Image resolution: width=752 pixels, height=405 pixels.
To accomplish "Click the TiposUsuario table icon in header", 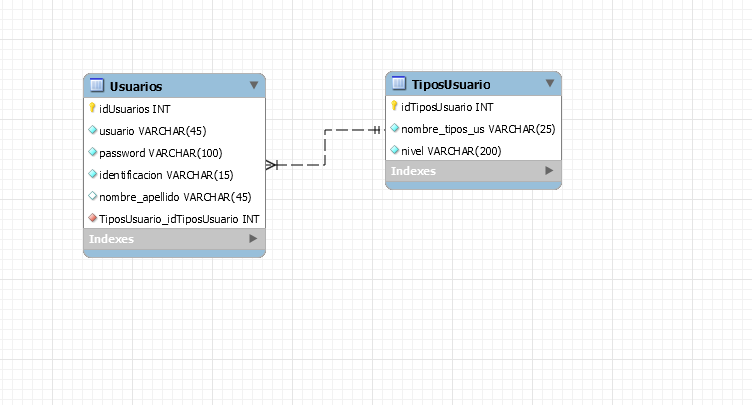I will [399, 84].
